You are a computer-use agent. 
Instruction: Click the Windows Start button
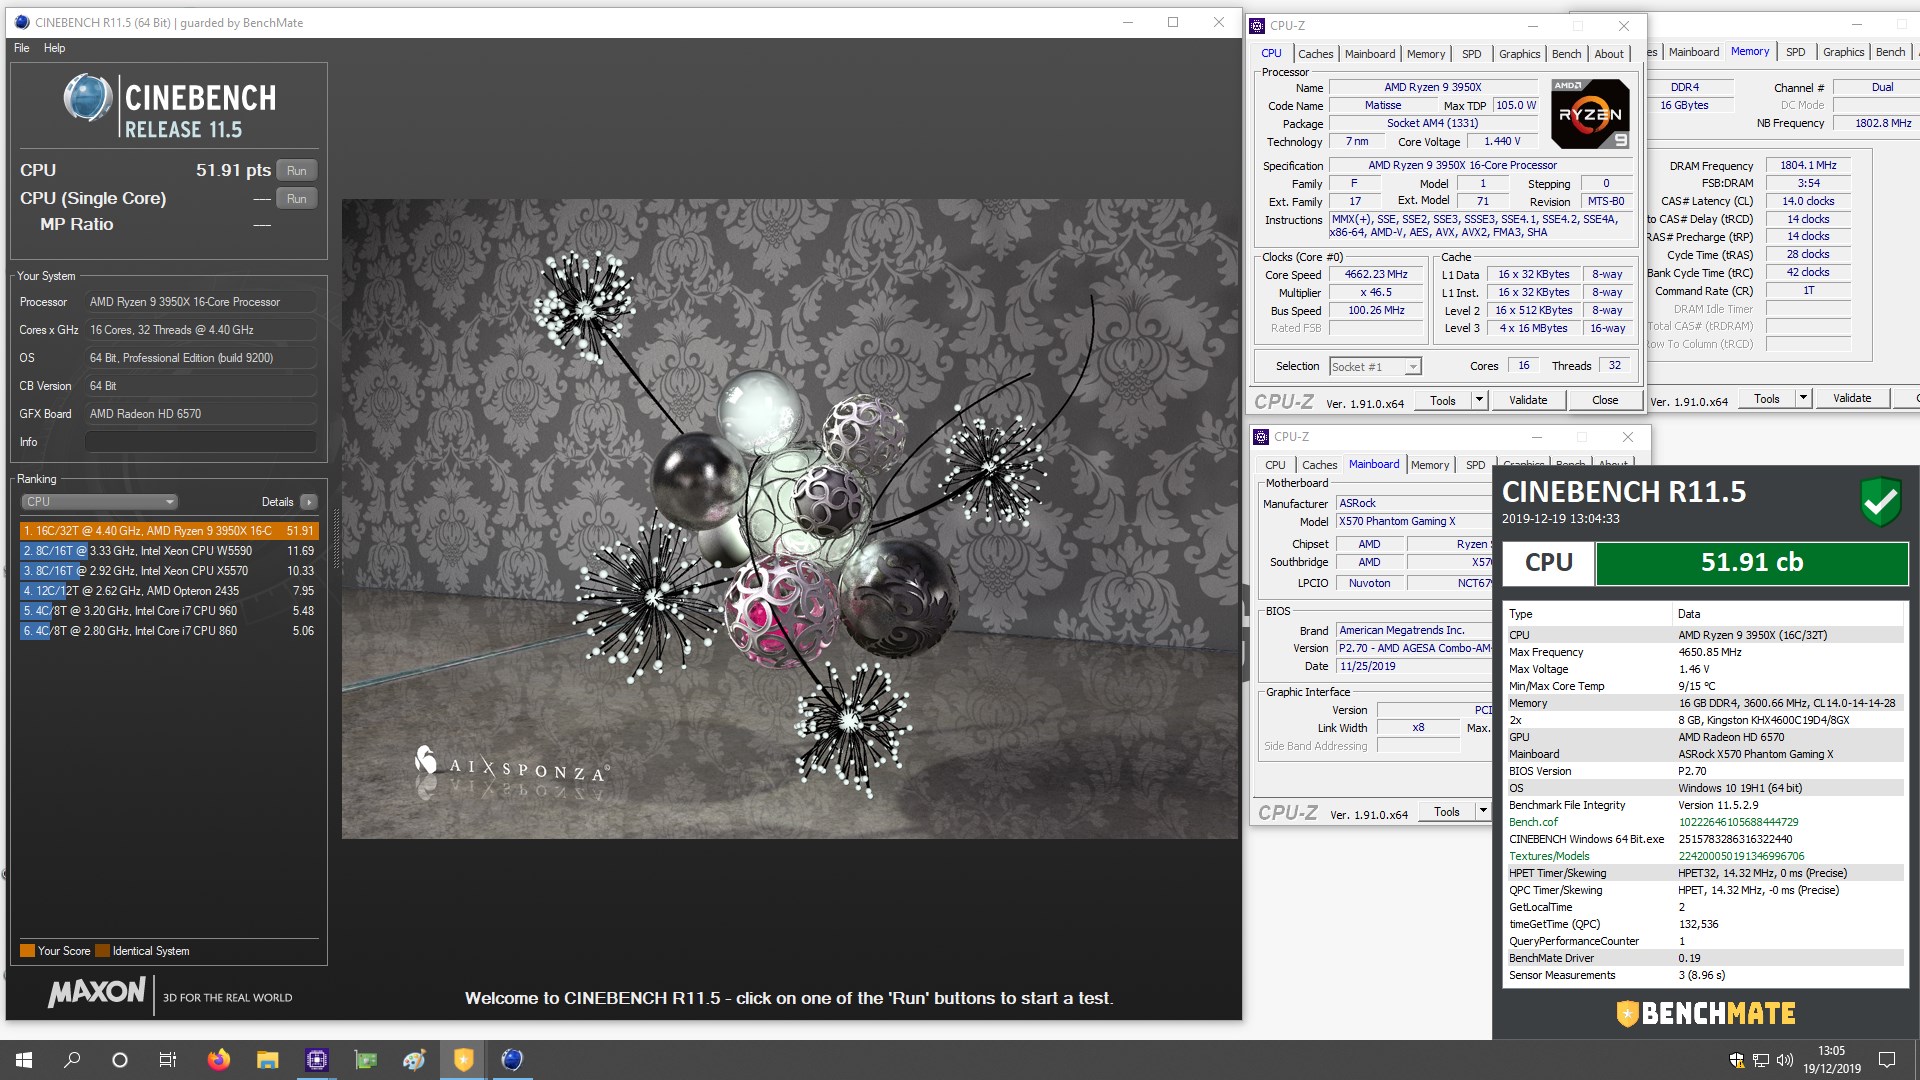click(24, 1060)
